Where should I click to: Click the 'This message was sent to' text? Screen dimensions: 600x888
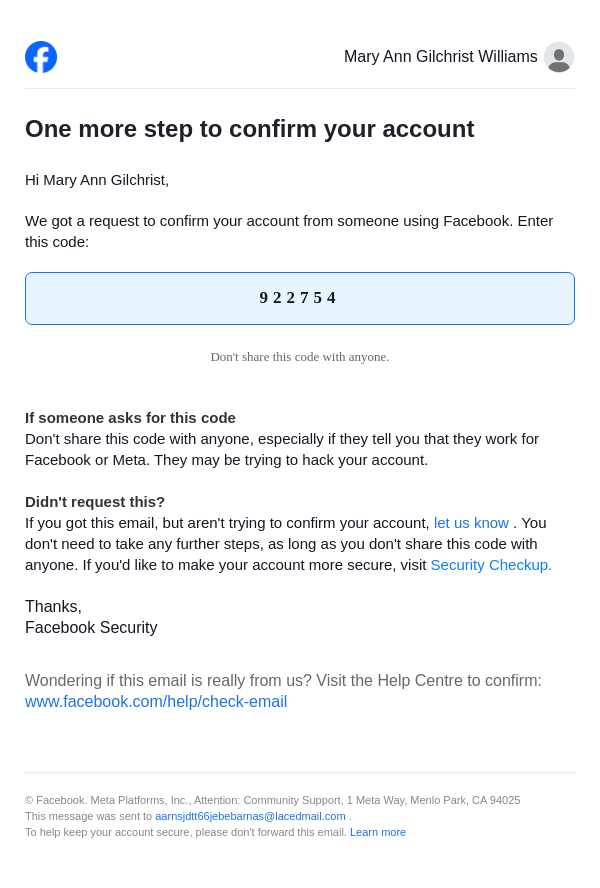[89, 816]
